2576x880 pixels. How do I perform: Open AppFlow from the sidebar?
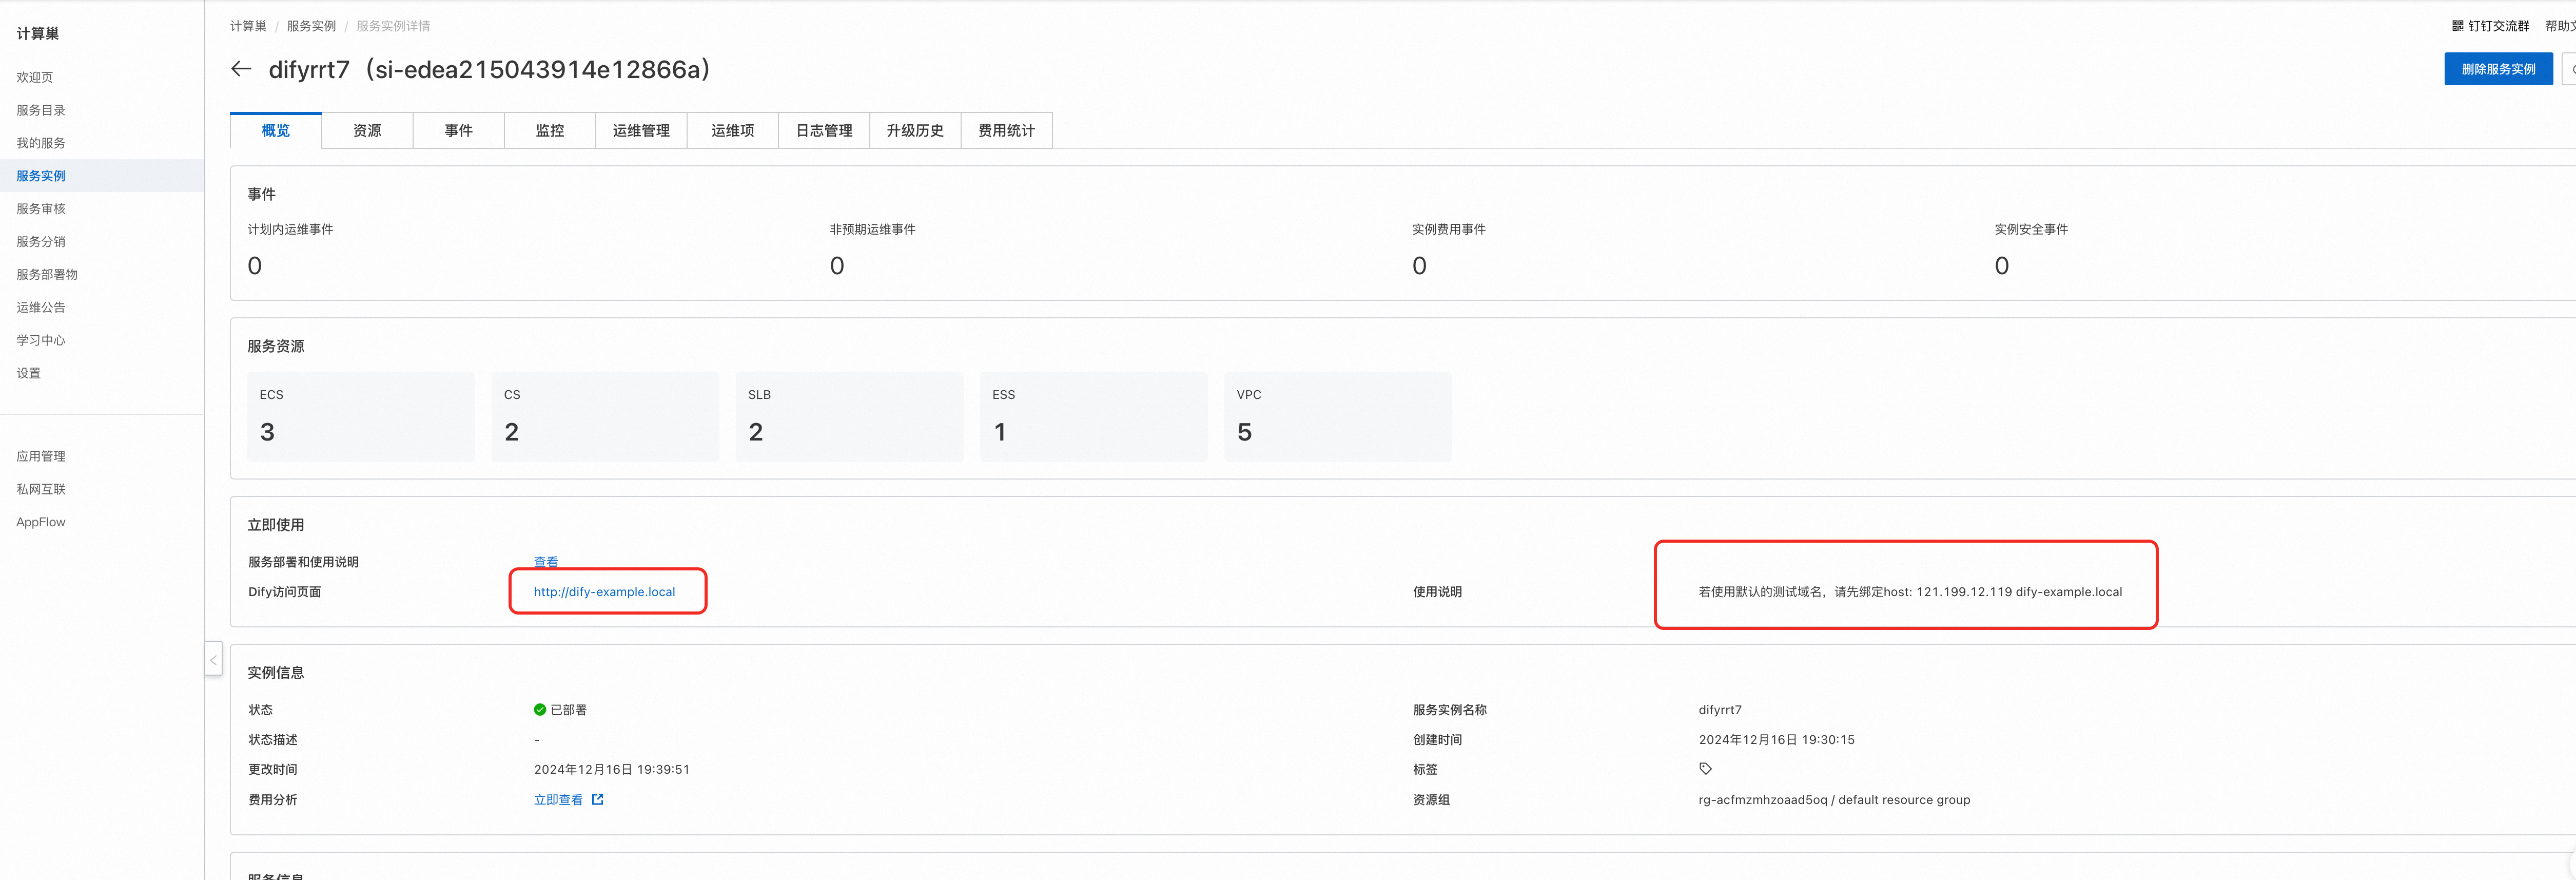click(x=41, y=522)
